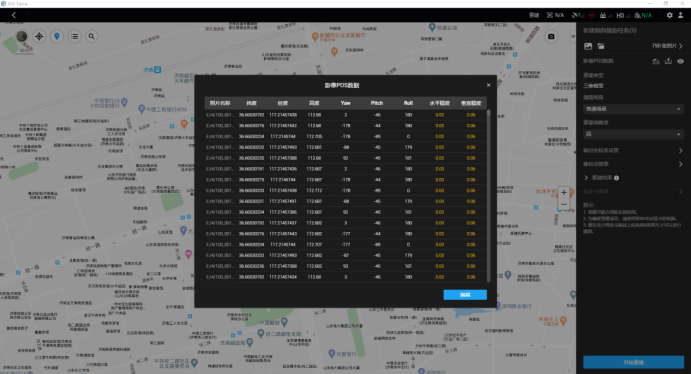Viewport: 691px width, 374px height.
Task: Click the 高度 column header
Action: 314,103
